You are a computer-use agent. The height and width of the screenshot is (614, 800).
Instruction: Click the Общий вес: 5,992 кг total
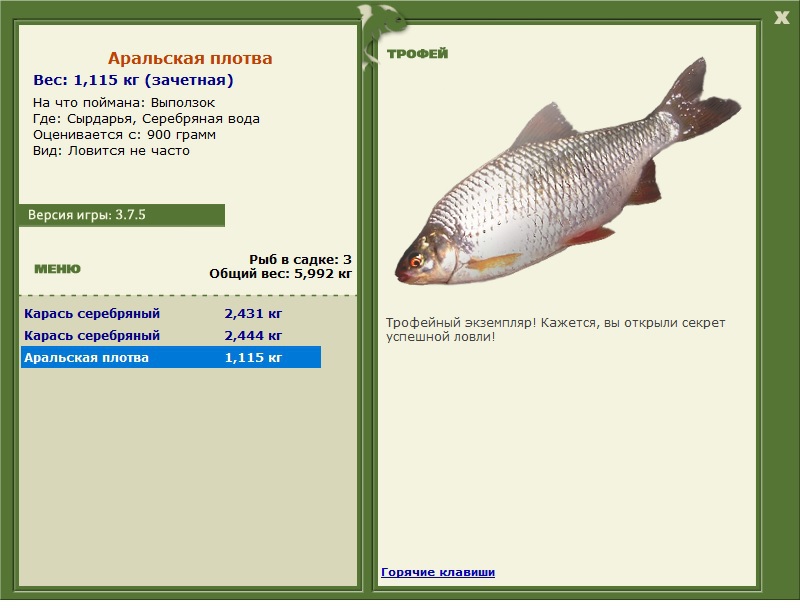click(x=280, y=273)
